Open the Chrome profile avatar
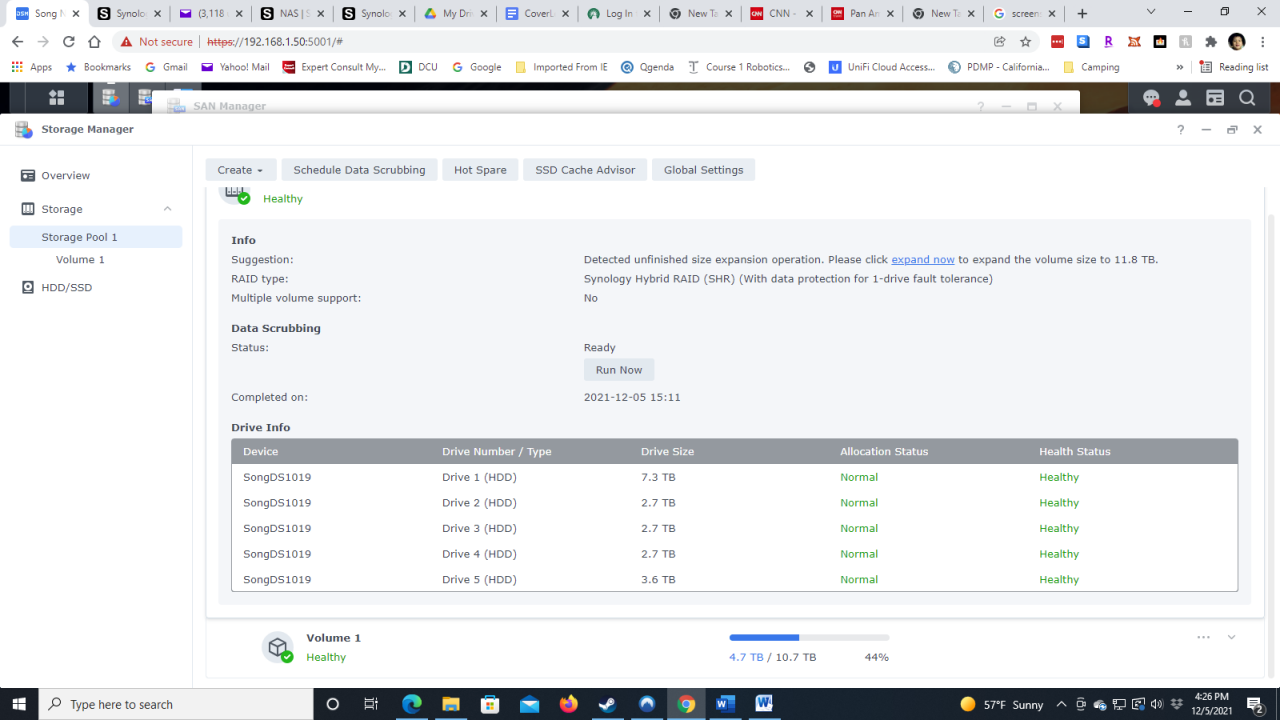Screen dimensions: 1280x720 pos(1237,42)
